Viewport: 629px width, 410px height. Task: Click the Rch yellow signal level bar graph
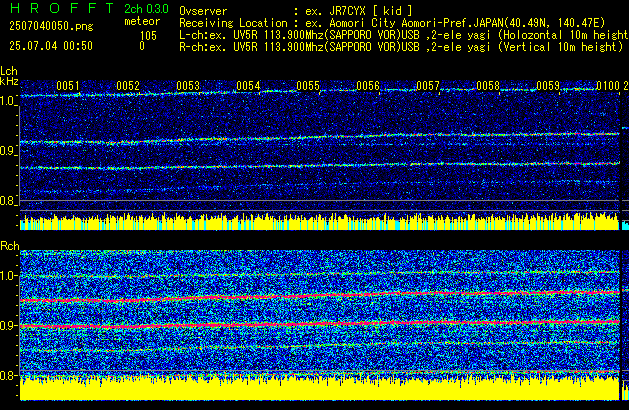320,388
